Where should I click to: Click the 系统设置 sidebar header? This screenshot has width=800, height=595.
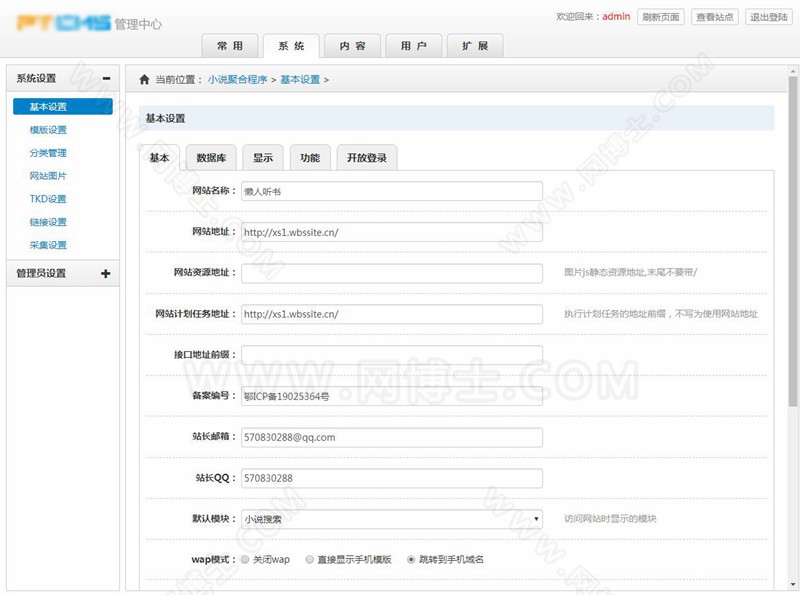coord(63,78)
